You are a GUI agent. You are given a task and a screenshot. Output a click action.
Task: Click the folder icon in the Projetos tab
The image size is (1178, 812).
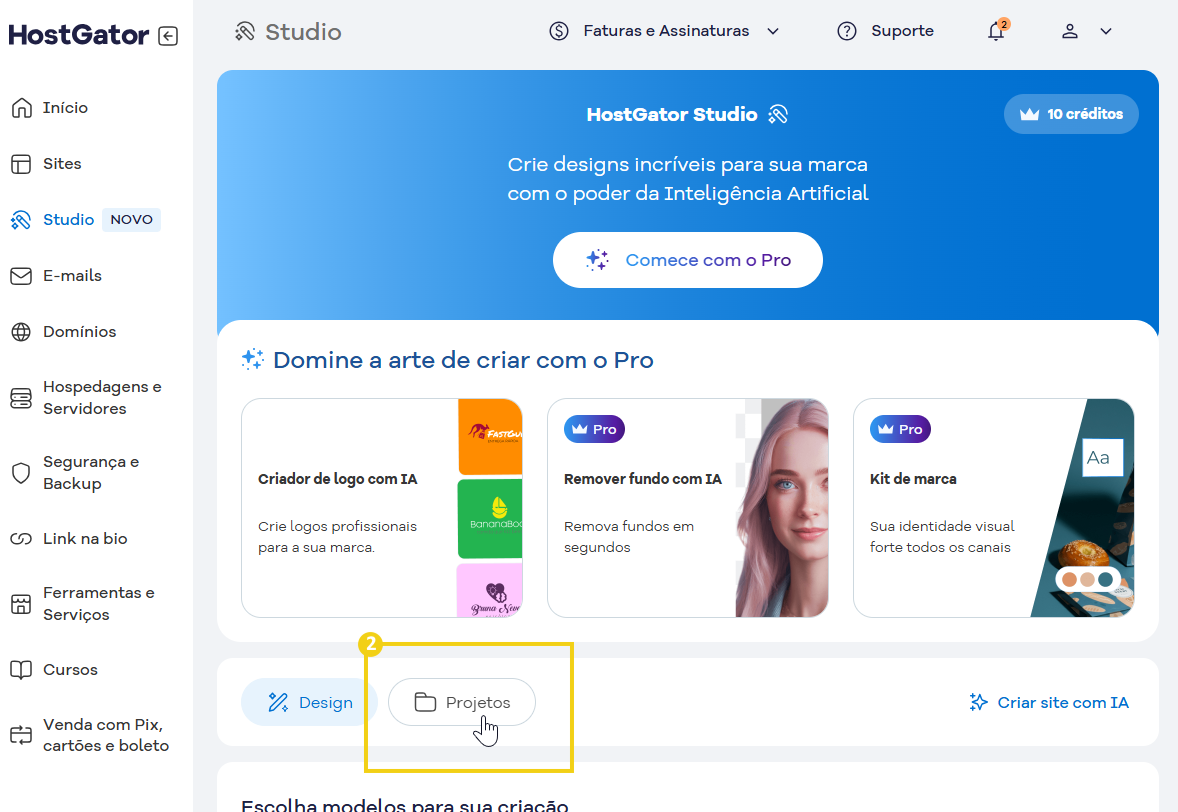(x=425, y=702)
